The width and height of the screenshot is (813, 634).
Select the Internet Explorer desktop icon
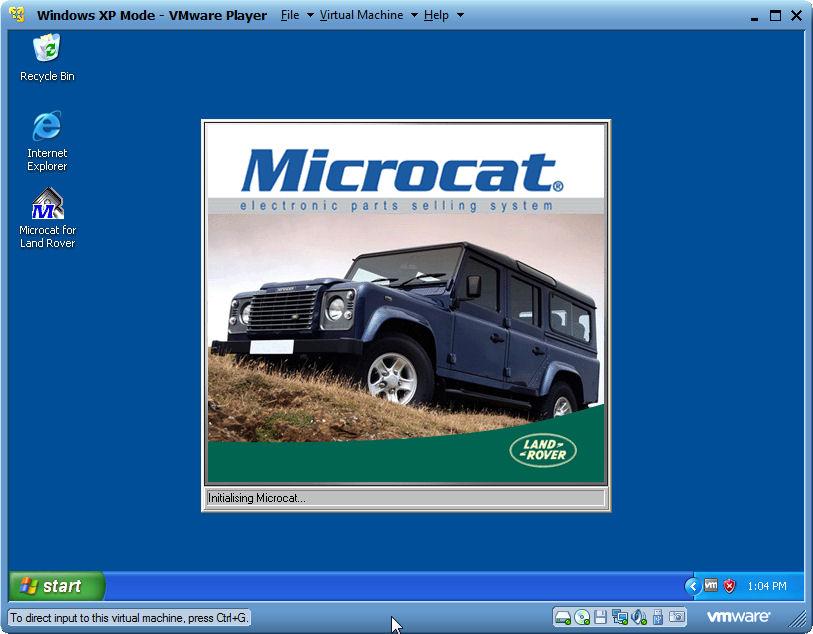point(47,127)
